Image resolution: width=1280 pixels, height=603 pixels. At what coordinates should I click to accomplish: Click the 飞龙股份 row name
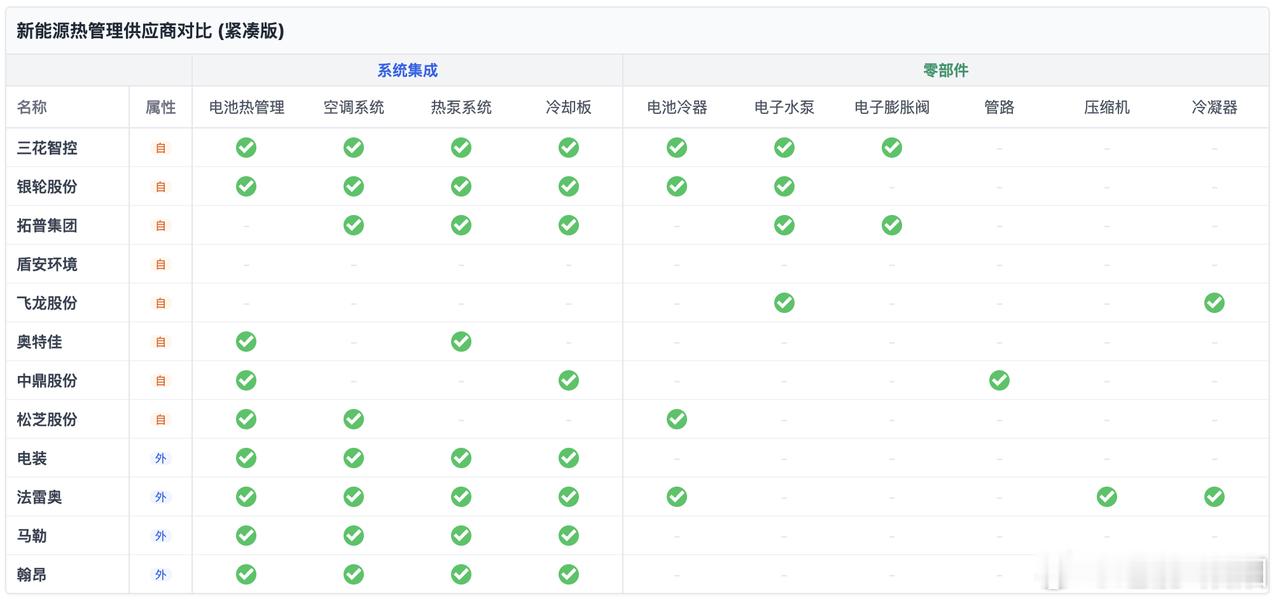[47, 303]
